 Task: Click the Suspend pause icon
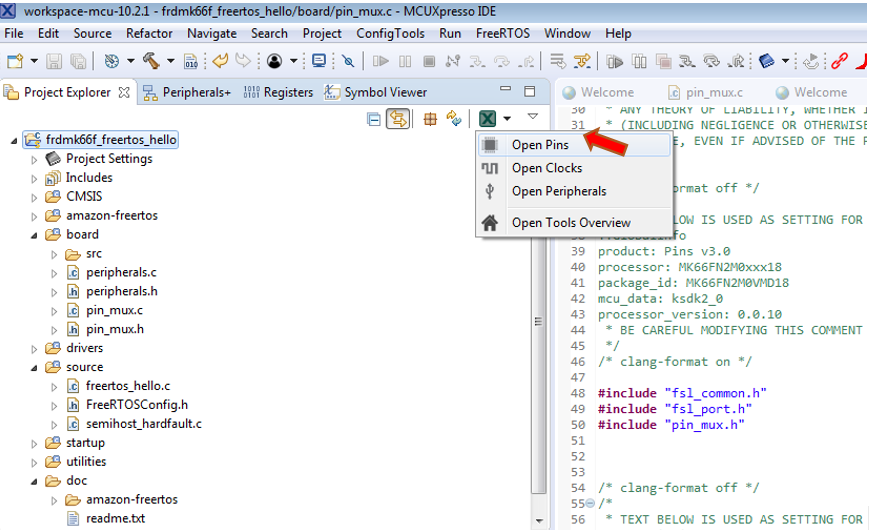pyautogui.click(x=405, y=61)
